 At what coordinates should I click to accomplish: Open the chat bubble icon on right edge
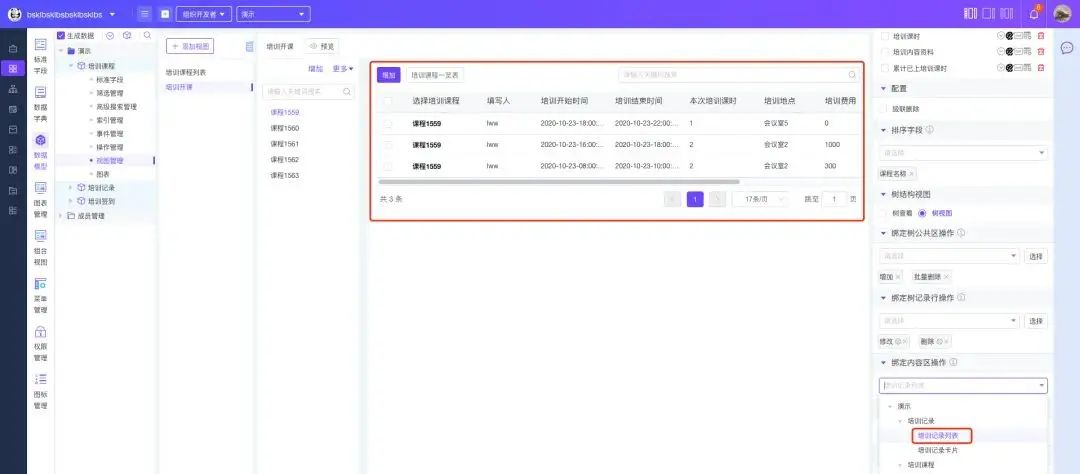tap(1066, 48)
